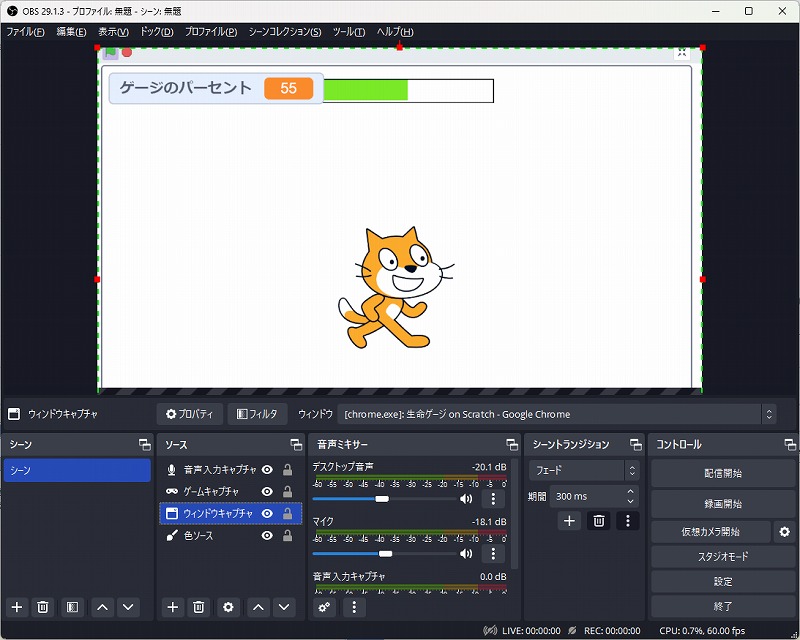Pop out the ソース dock
The image size is (800, 640).
pyautogui.click(x=296, y=445)
